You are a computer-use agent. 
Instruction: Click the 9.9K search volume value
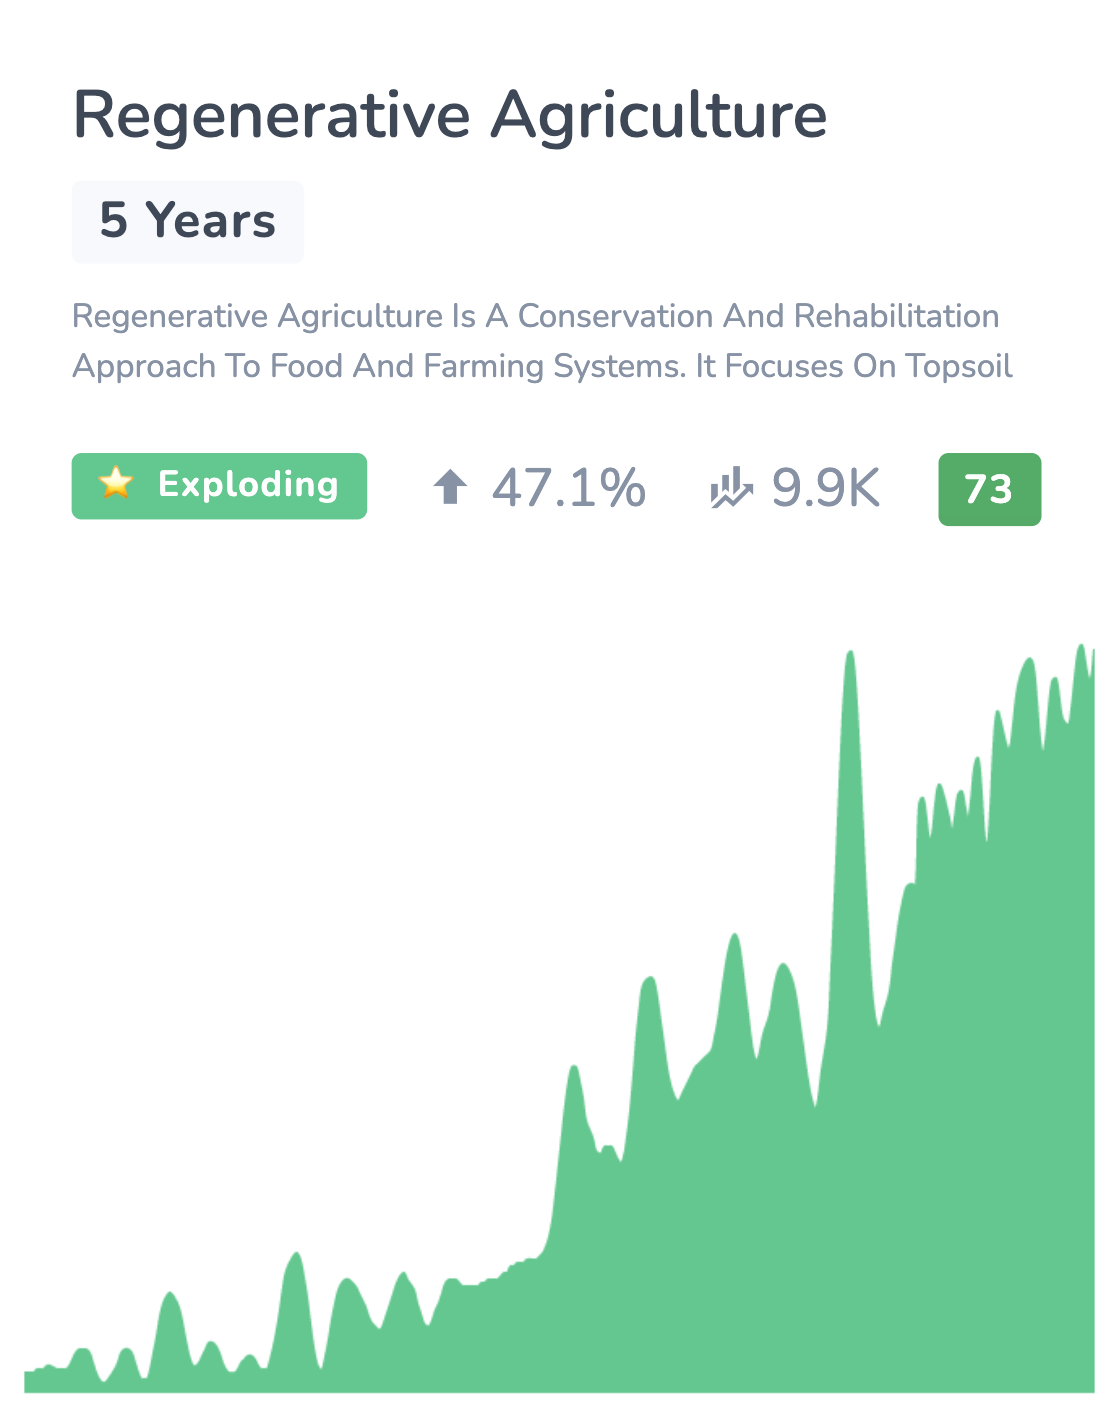(826, 488)
